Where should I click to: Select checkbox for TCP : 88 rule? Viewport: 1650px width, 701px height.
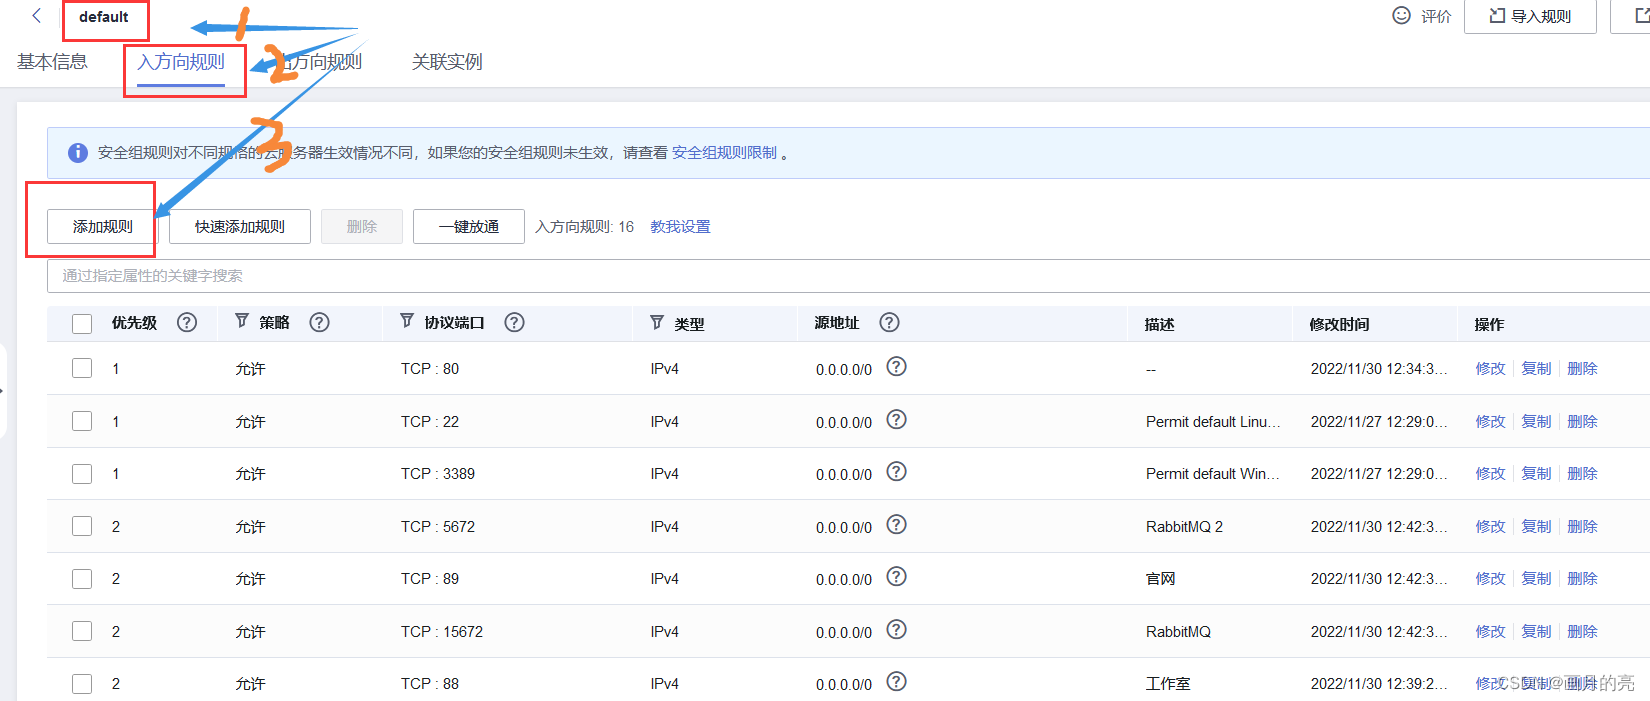tap(82, 684)
